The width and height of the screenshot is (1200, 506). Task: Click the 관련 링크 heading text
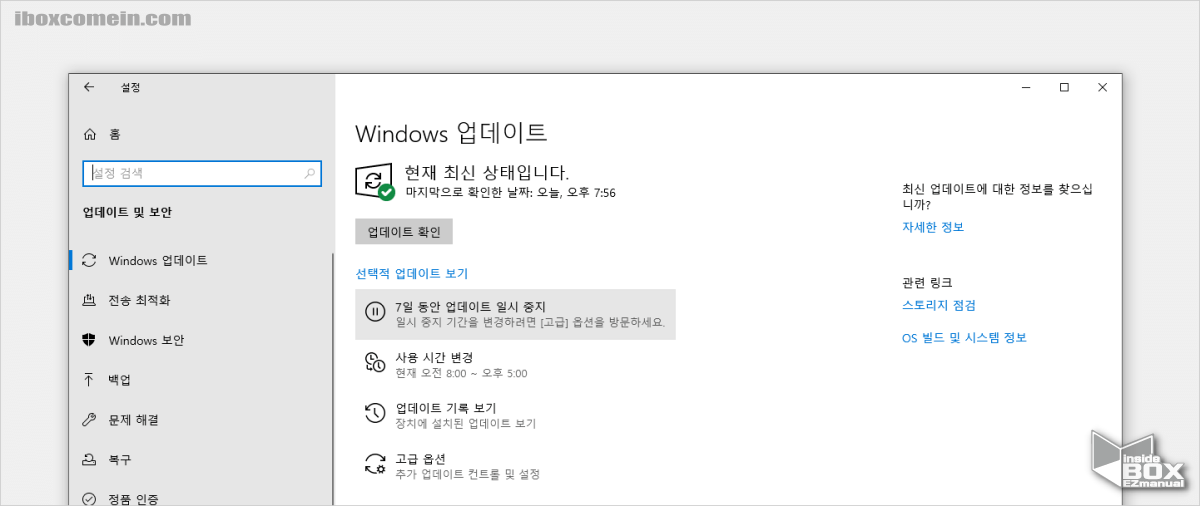coord(927,283)
